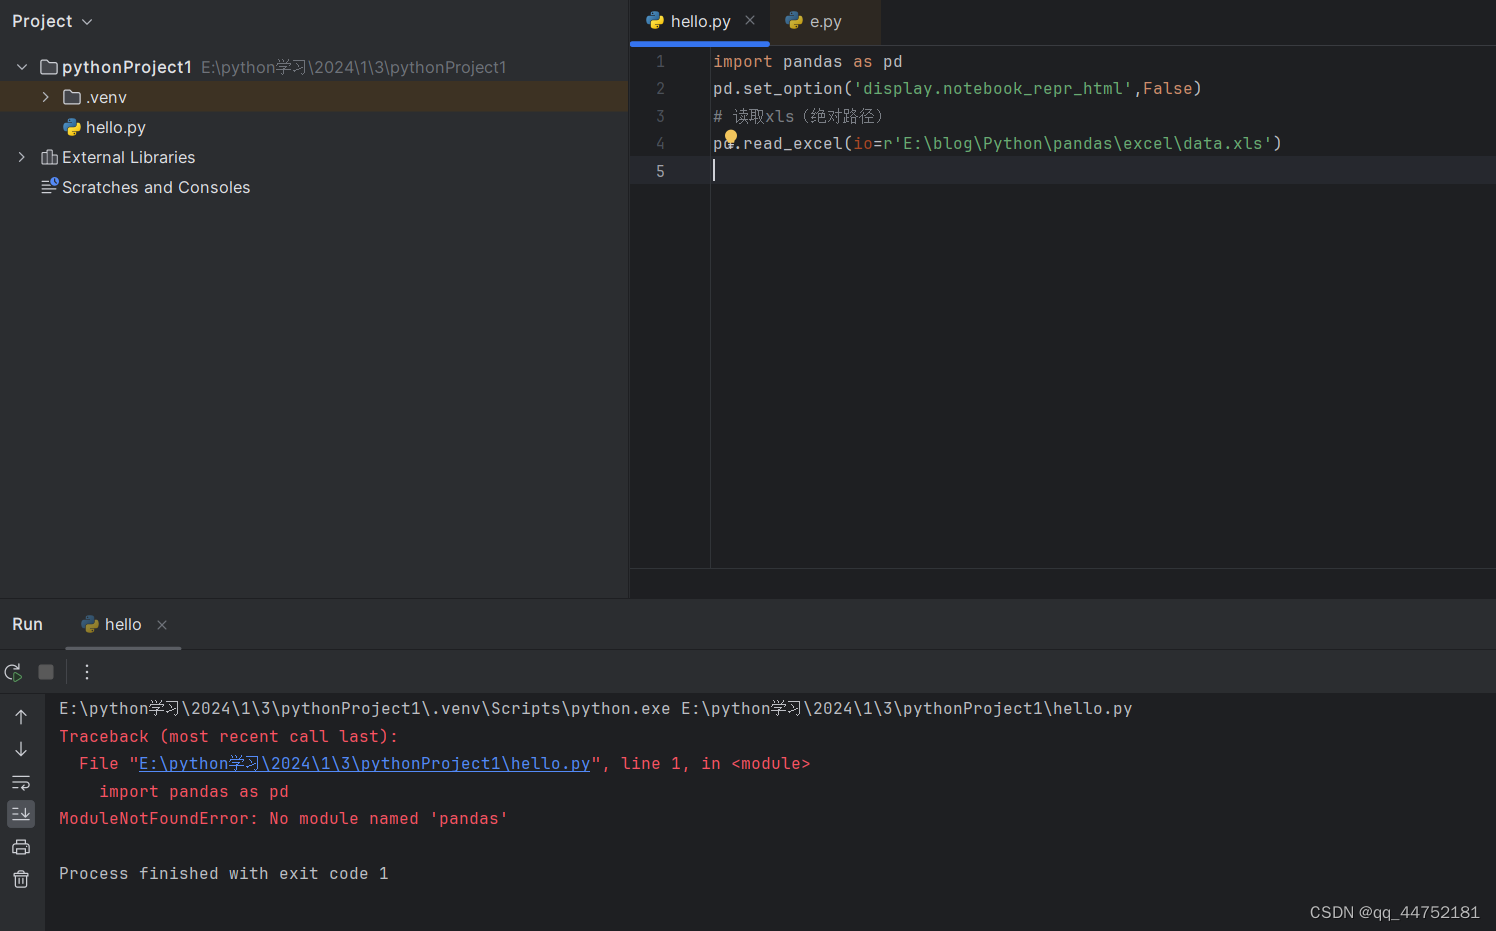Click the 'import pandas as pd' code line
The height and width of the screenshot is (931, 1496).
(x=807, y=62)
